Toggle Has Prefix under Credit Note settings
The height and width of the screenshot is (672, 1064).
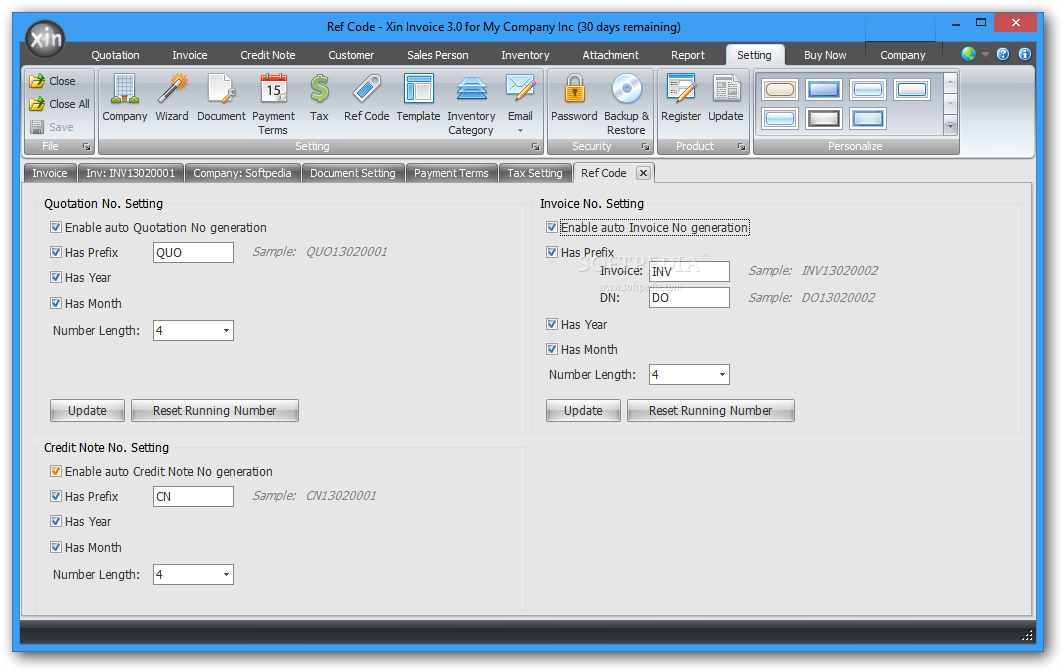pos(56,496)
